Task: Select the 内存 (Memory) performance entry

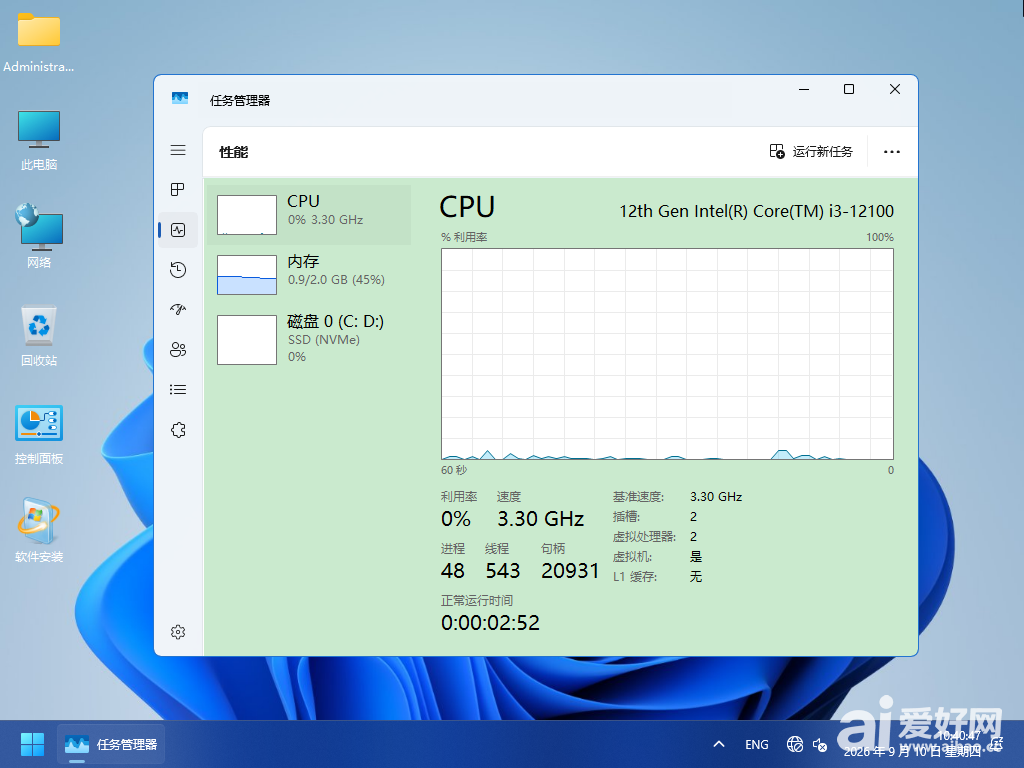Action: (x=309, y=275)
